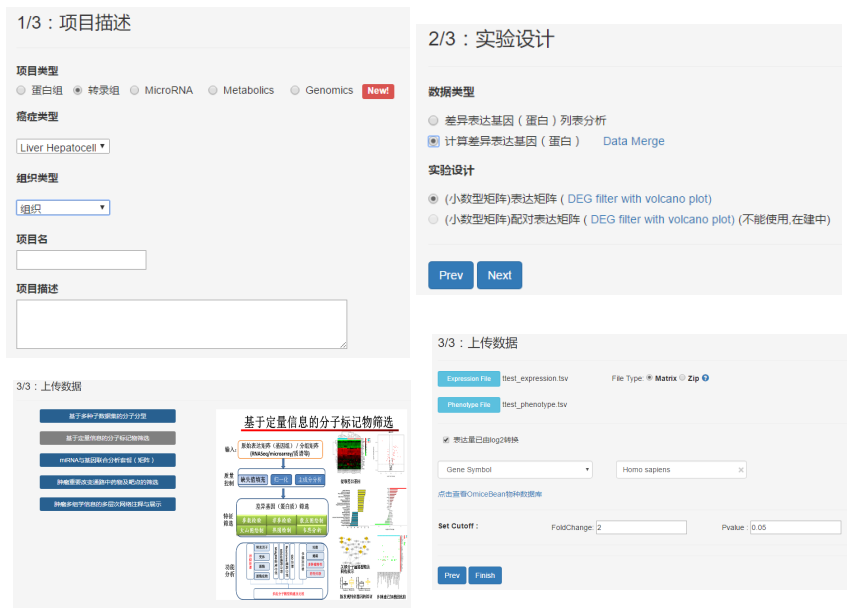Choose 肿瘤多组学信息的多层次网络注释与展示 button
Screen dimensions: 857x614
coord(108,504)
